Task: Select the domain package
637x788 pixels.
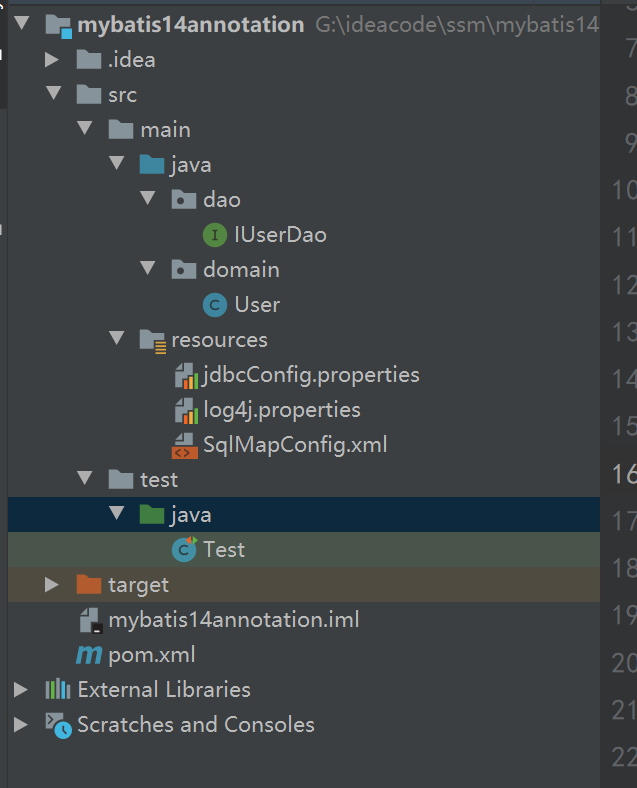Action: 241,270
